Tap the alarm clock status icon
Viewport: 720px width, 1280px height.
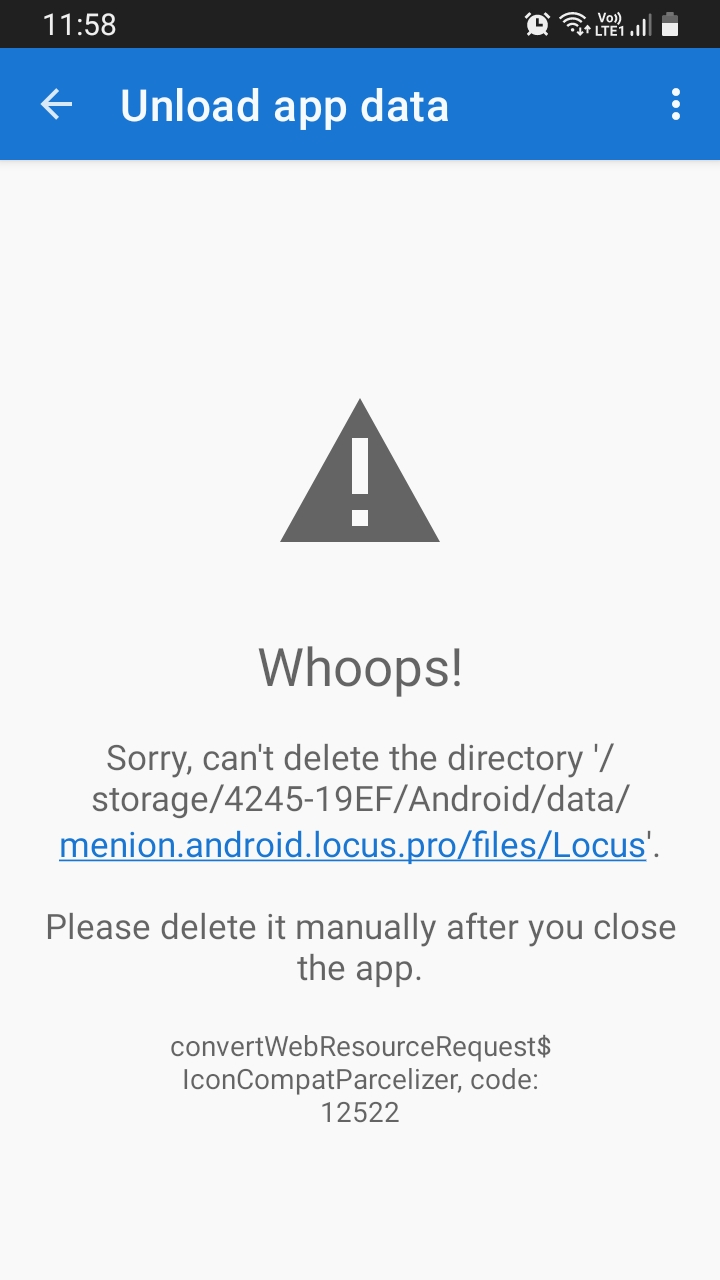pos(537,24)
